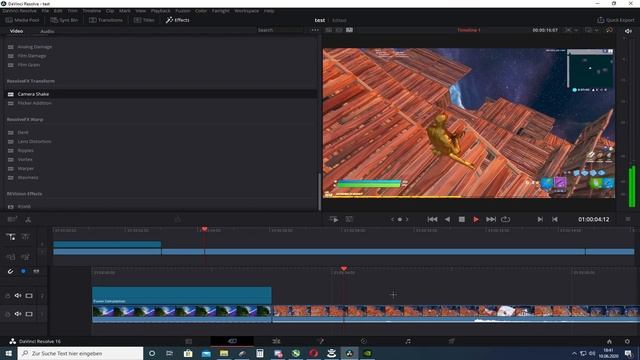Select the Fusion Composition clip

(182, 295)
